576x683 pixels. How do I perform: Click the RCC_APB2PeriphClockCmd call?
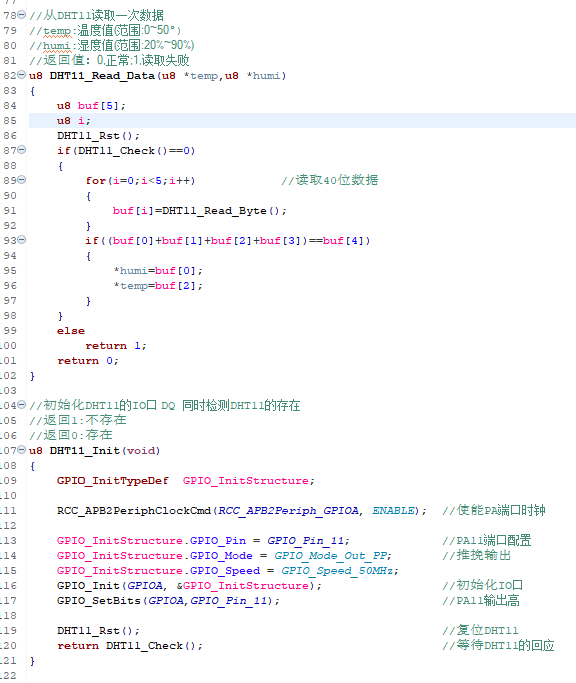242,511
